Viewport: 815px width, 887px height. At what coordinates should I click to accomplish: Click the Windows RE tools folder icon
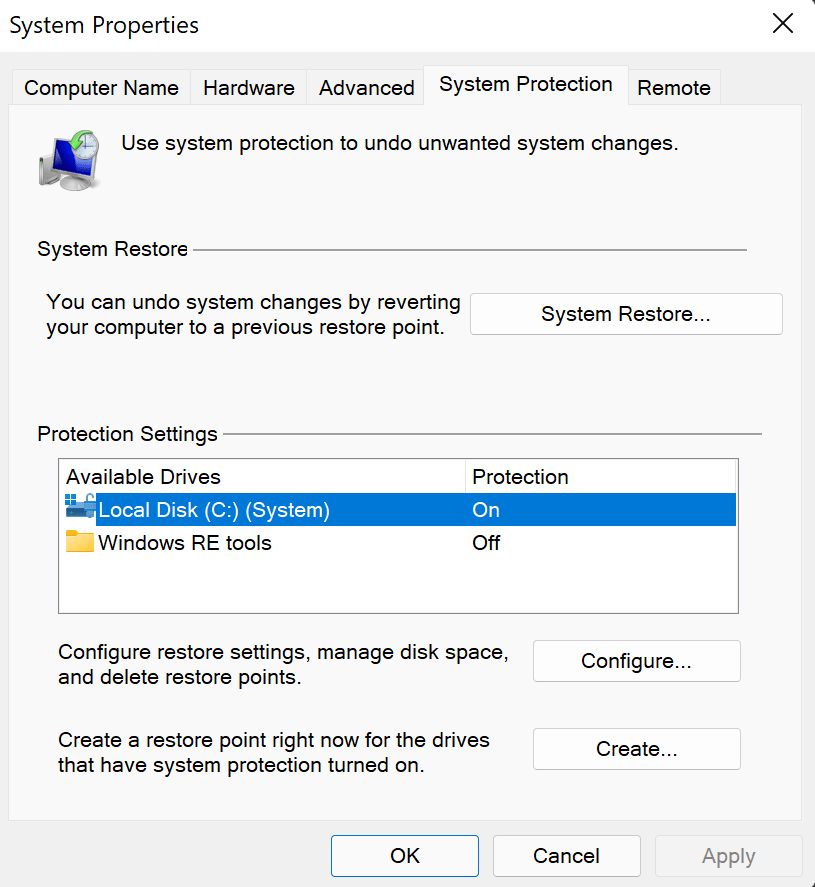(x=79, y=543)
